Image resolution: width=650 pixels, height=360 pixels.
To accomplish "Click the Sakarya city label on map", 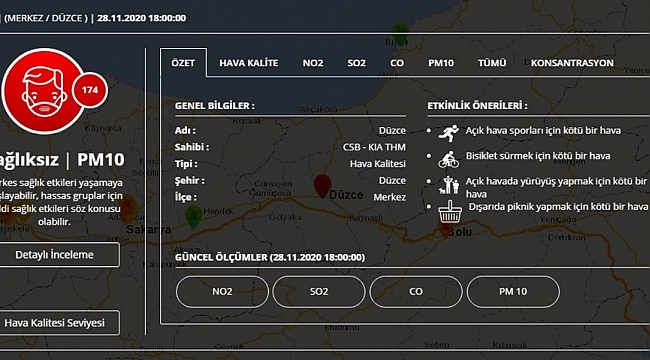I will (148, 229).
